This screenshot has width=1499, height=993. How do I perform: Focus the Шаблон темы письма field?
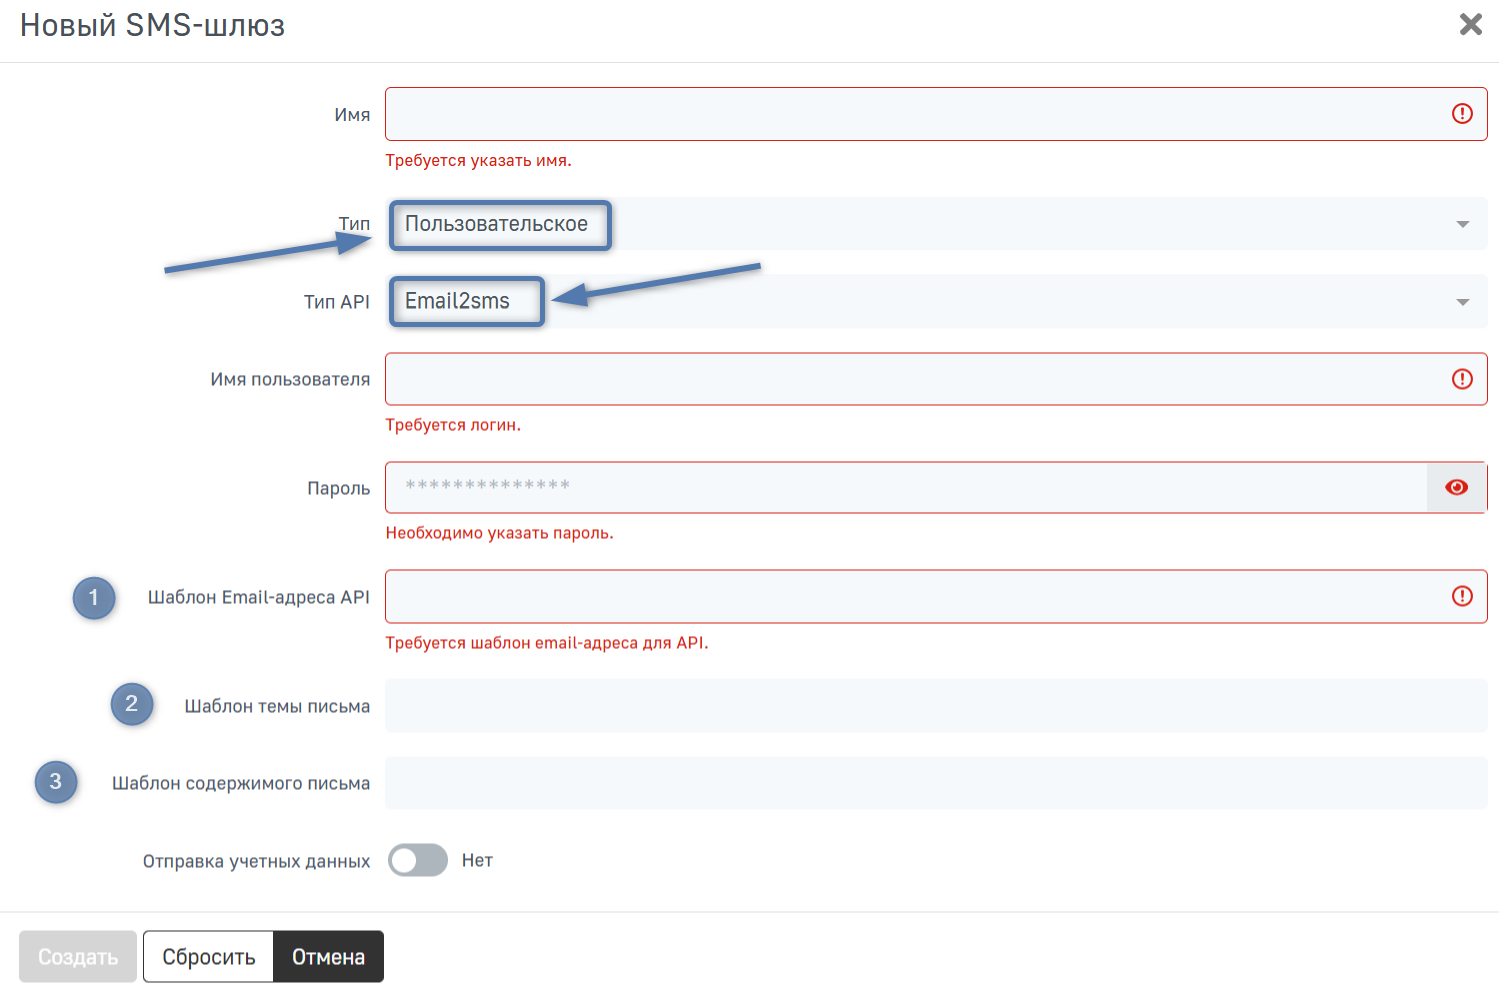coord(935,706)
